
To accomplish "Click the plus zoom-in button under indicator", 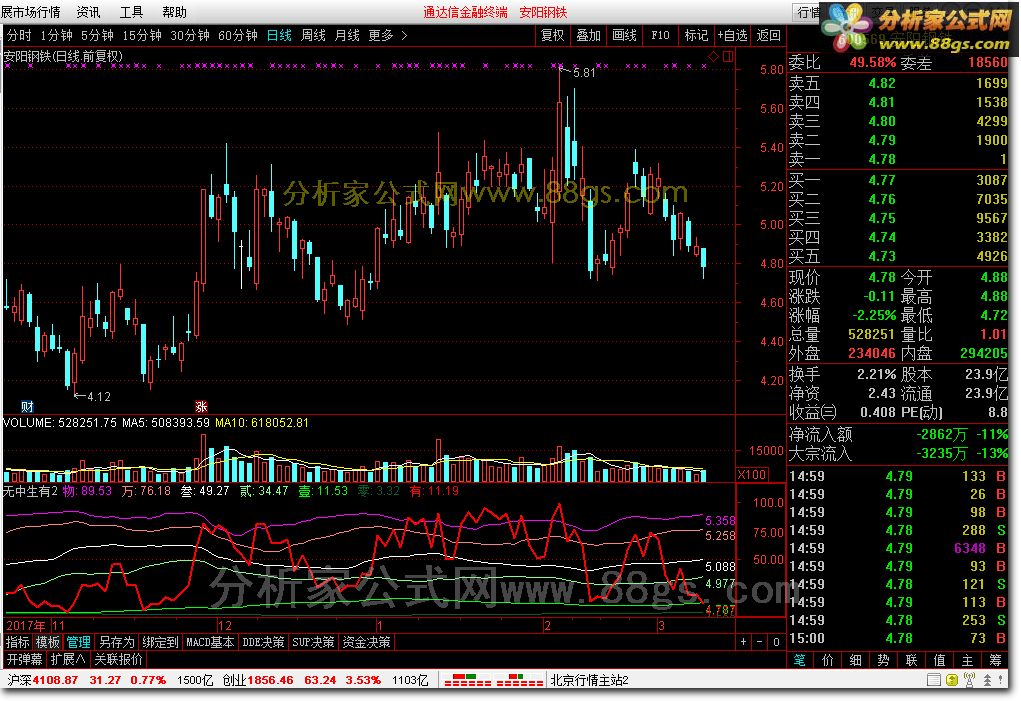I will pyautogui.click(x=744, y=642).
